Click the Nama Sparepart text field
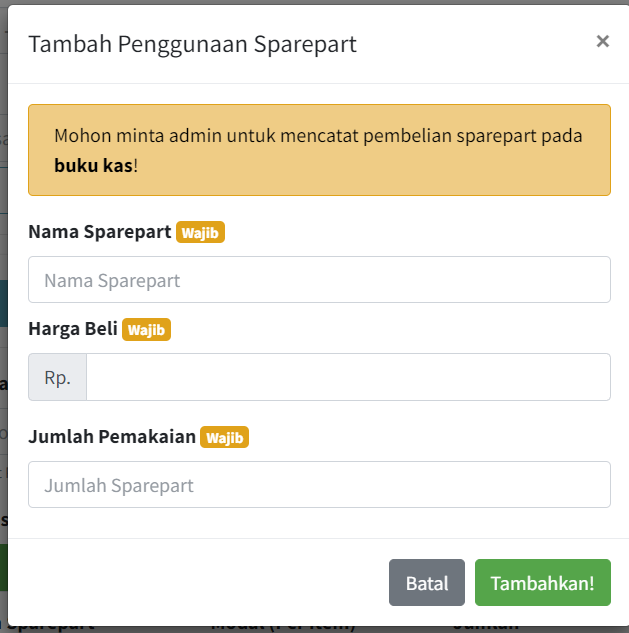 tap(319, 280)
